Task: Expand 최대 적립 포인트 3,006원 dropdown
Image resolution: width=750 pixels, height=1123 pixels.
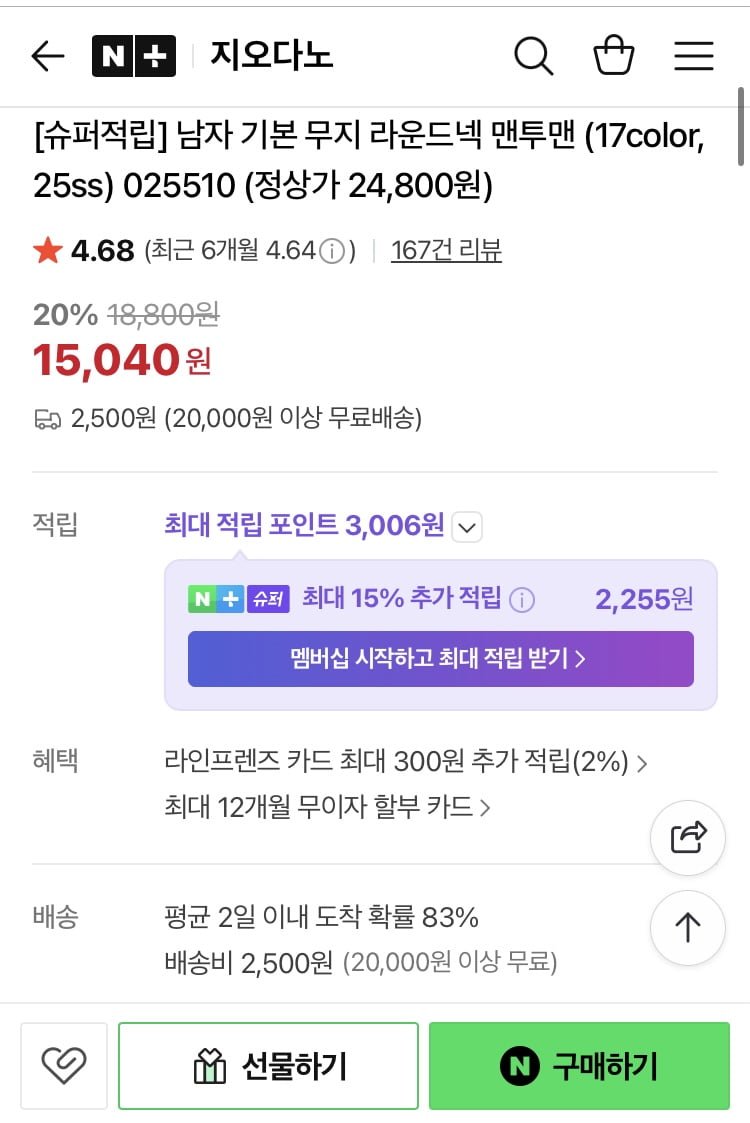Action: click(467, 526)
